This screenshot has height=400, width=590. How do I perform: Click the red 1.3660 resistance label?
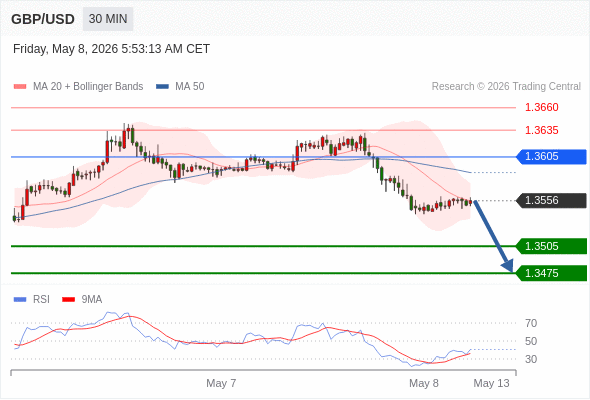tap(541, 108)
